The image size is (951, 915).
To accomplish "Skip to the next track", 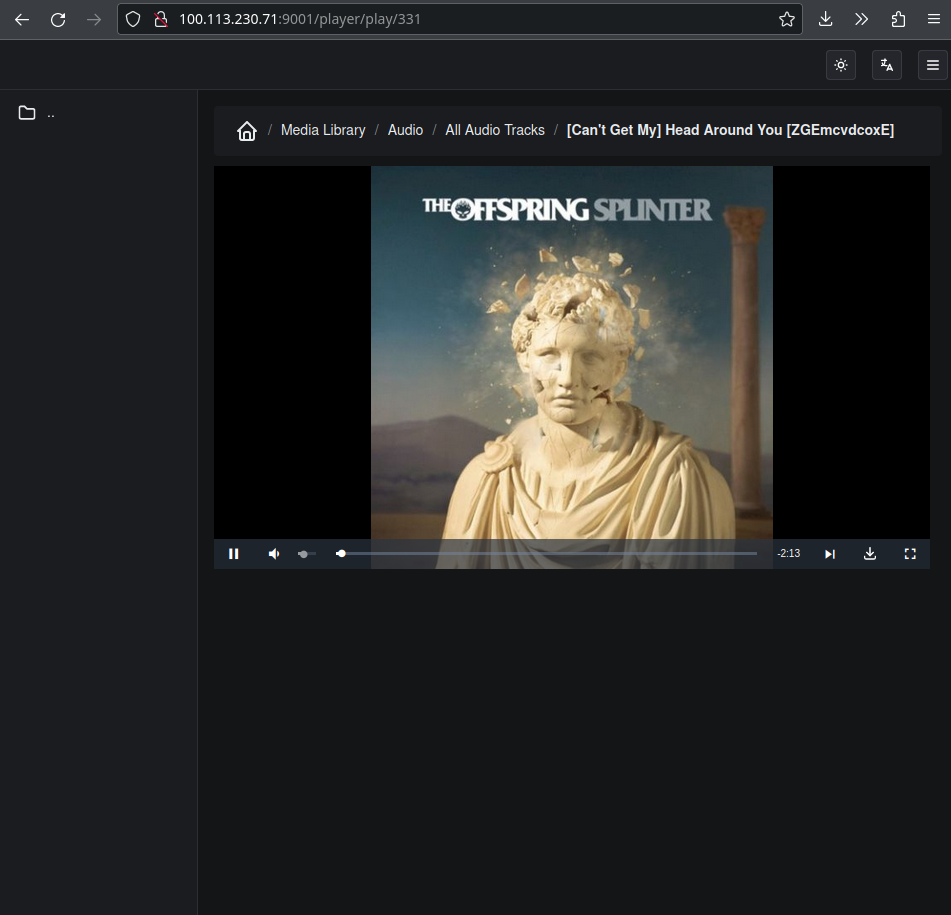I will [x=829, y=553].
